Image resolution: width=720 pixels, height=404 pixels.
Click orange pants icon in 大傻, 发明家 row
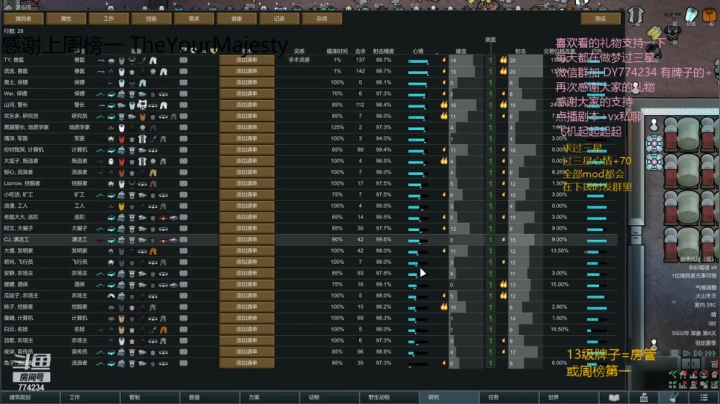pos(153,251)
